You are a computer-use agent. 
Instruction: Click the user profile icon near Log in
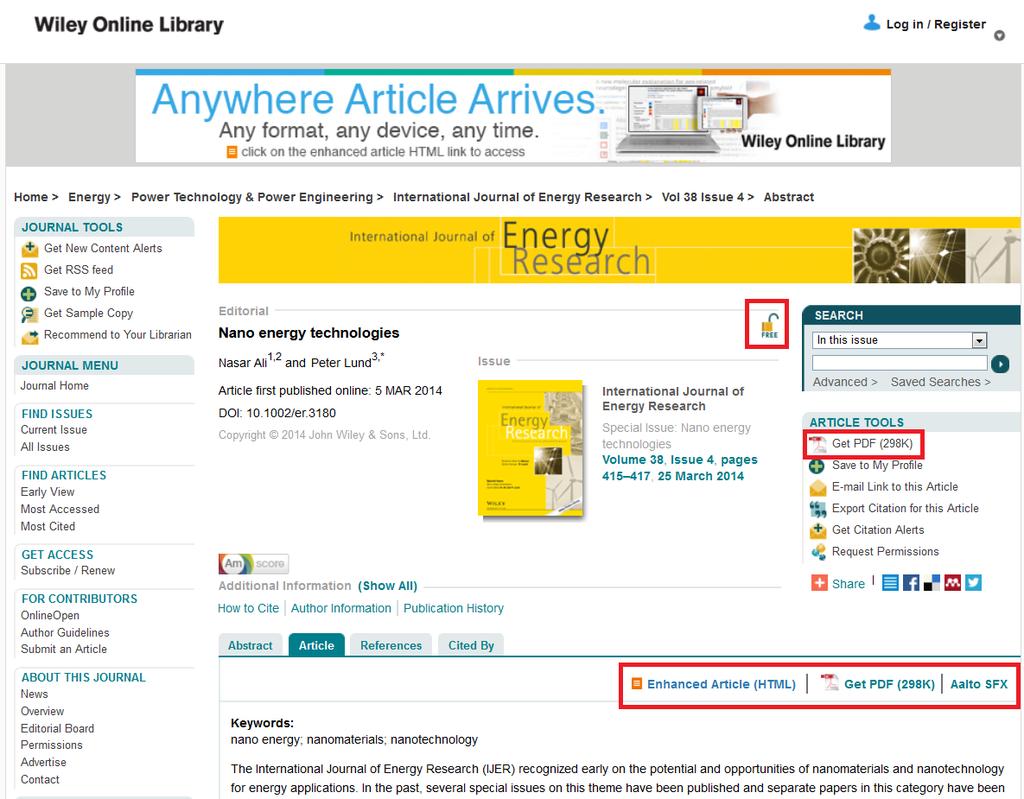tap(871, 23)
